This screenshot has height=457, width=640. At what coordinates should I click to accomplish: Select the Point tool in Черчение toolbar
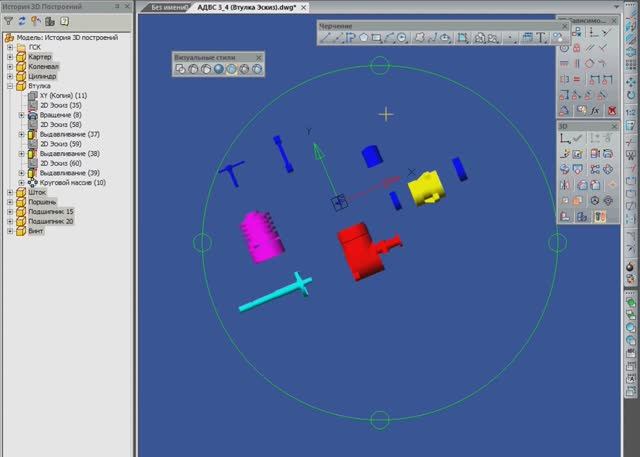[510, 38]
